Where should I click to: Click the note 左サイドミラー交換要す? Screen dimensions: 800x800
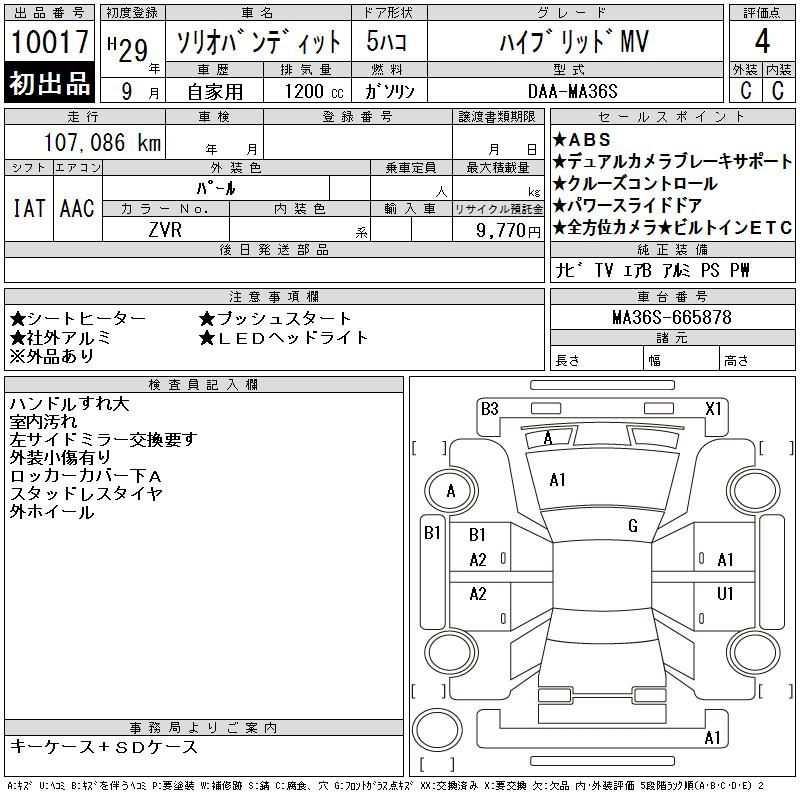click(x=104, y=440)
